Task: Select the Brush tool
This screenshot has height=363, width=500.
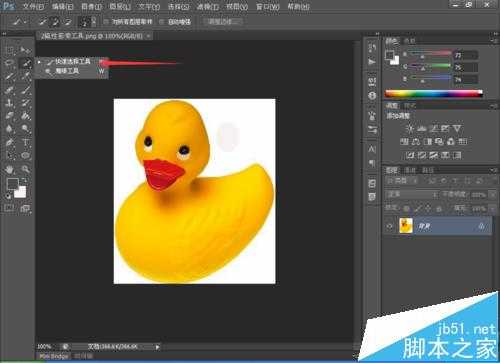Action: pyautogui.click(x=25, y=90)
